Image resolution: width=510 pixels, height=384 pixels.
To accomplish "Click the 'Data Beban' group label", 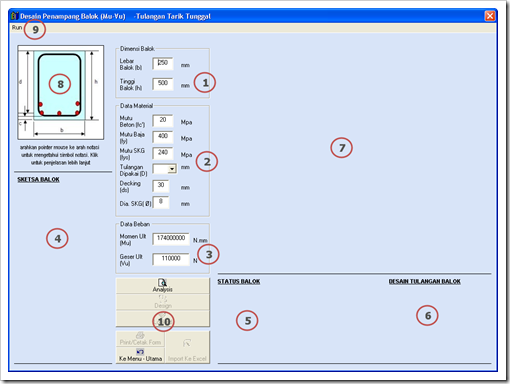I will click(135, 224).
